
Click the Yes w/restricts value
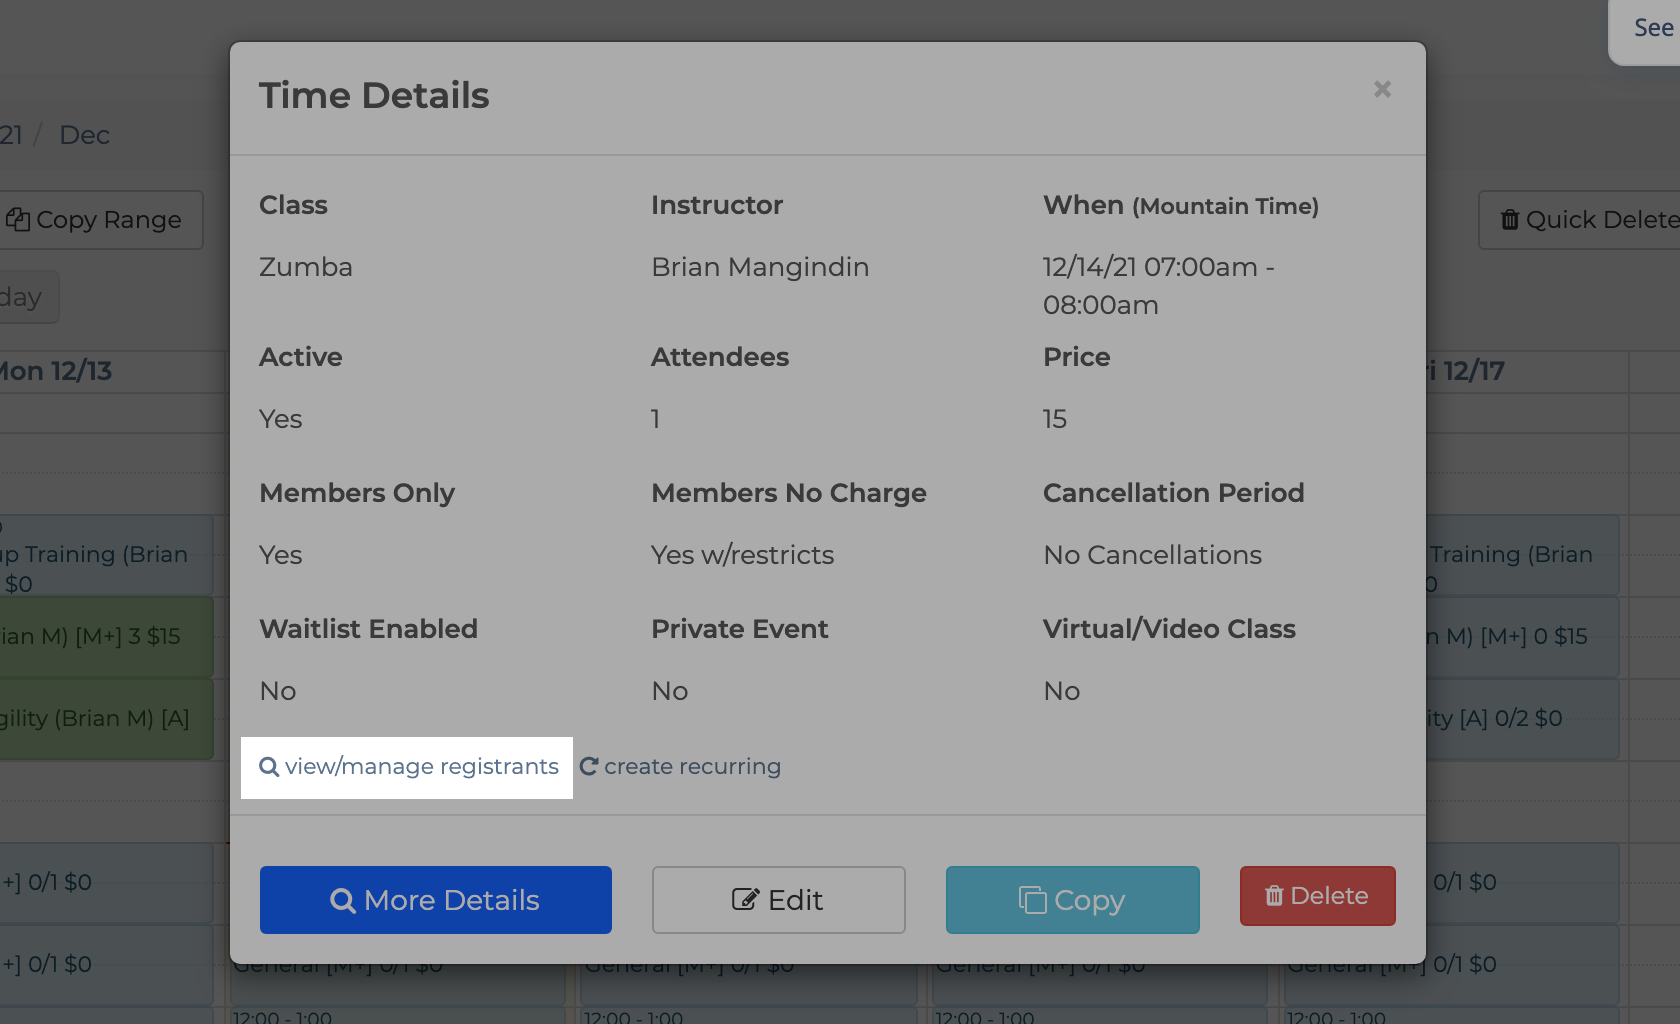pos(743,555)
